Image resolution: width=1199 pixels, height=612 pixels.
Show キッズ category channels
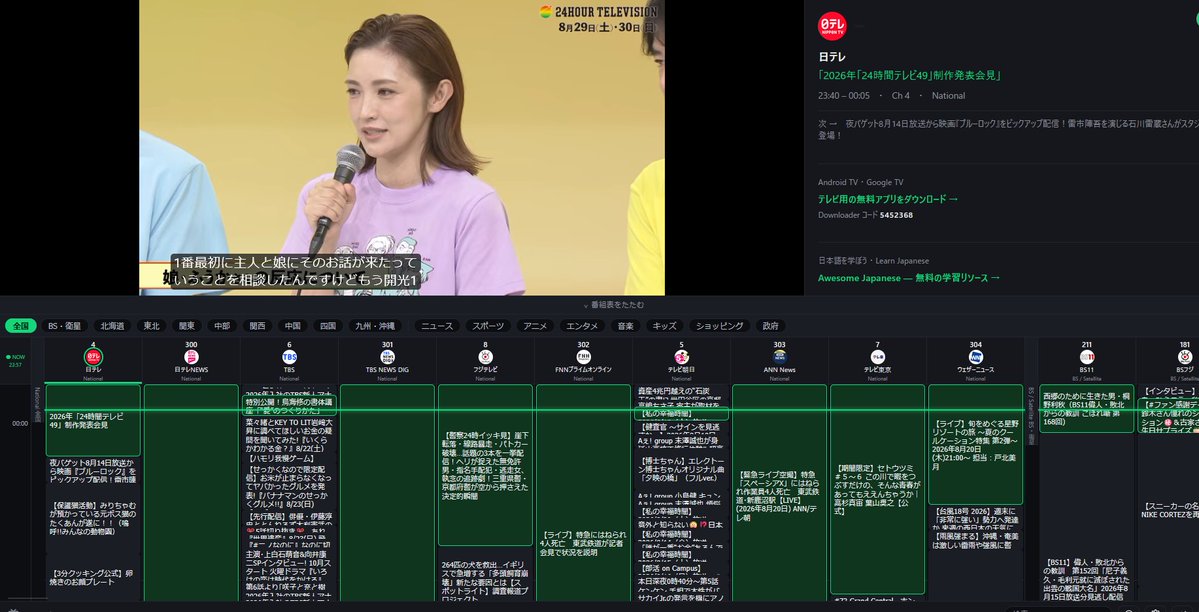coord(664,326)
